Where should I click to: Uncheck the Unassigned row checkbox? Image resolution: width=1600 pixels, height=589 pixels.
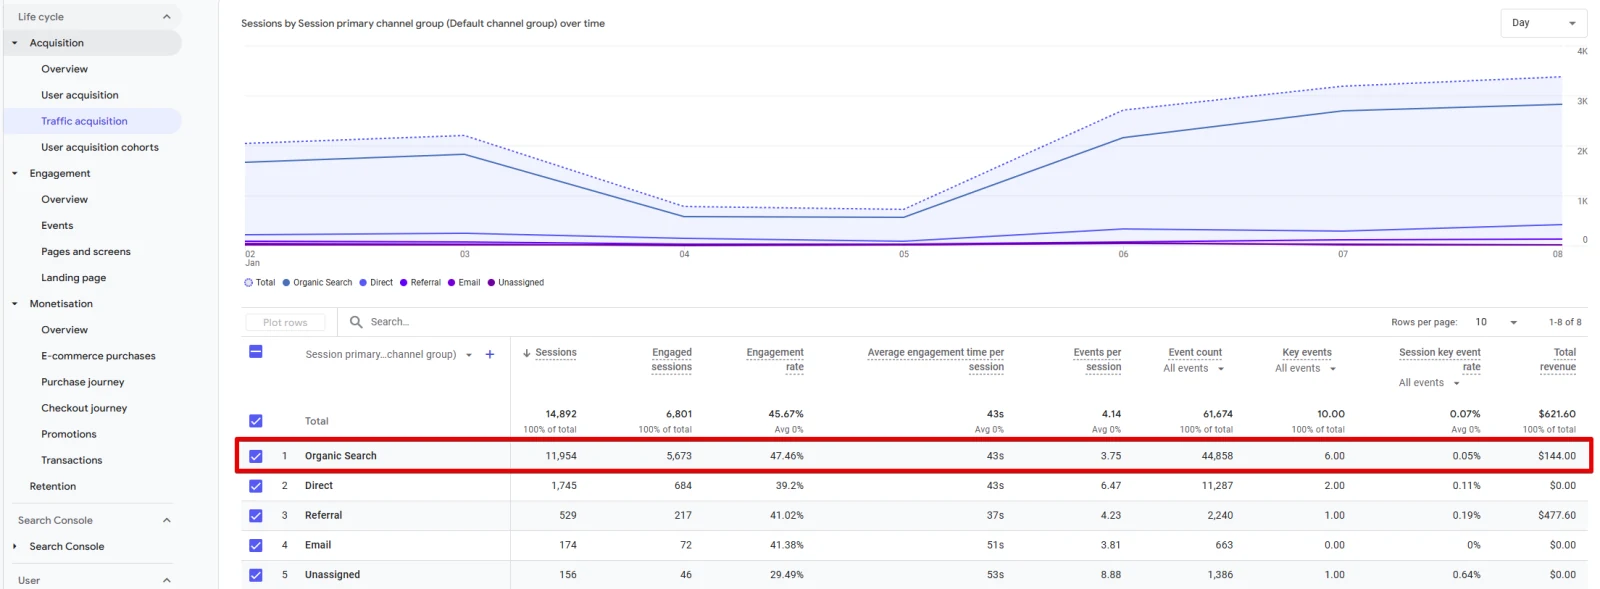pos(256,575)
